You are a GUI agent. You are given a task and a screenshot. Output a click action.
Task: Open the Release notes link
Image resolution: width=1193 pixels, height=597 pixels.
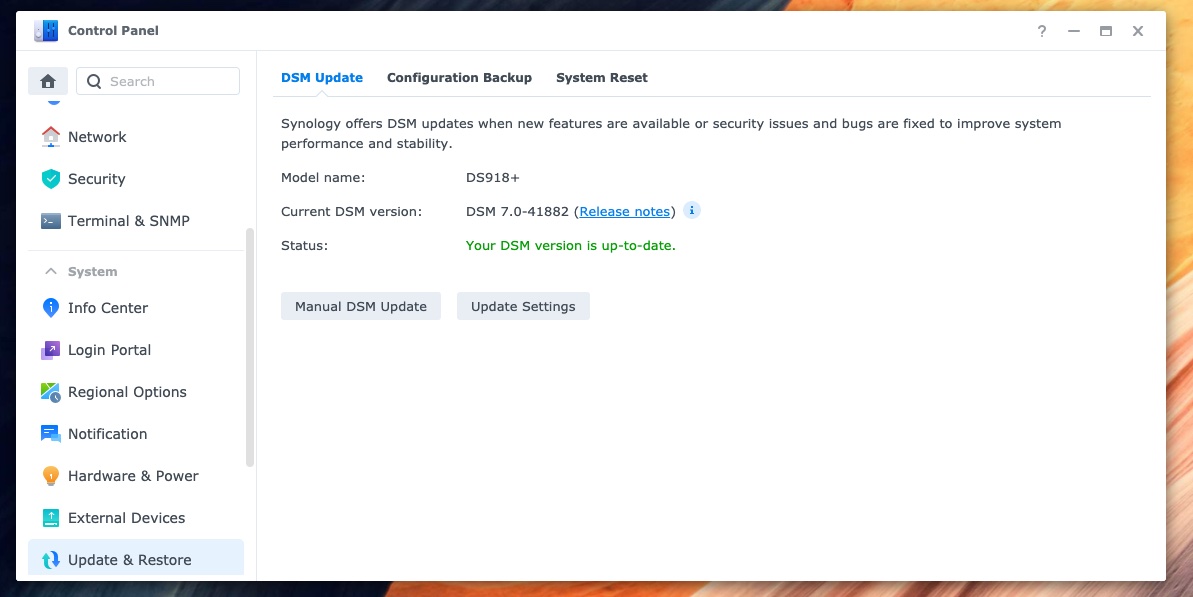625,211
